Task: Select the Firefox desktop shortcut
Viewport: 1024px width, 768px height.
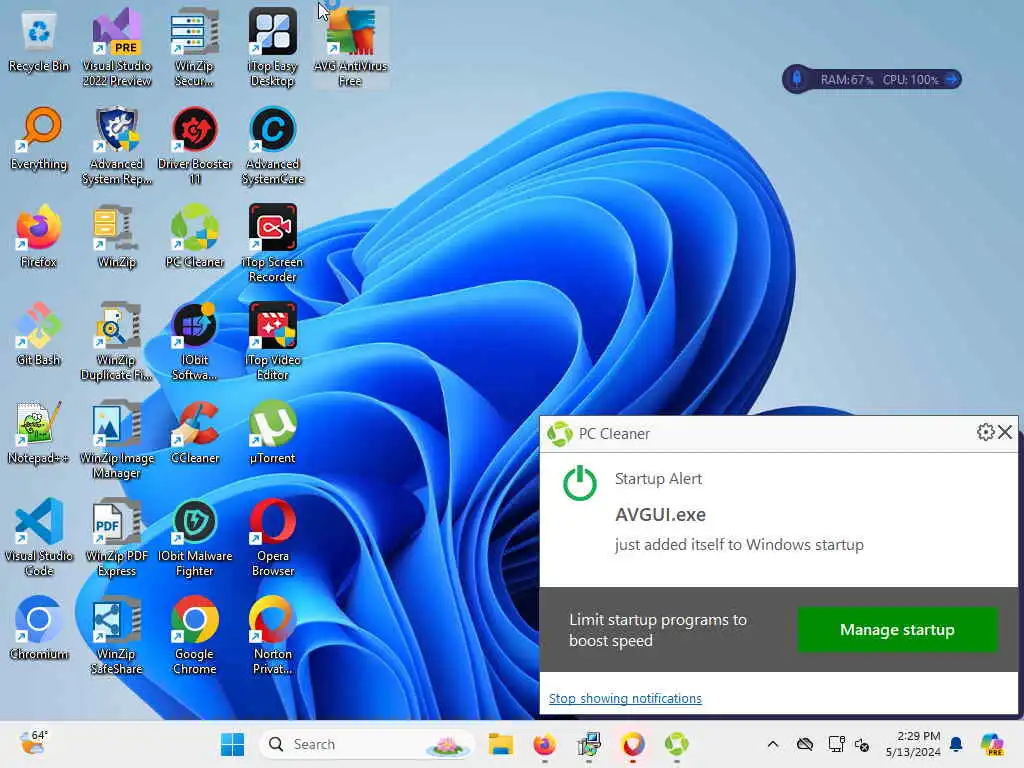Action: click(x=39, y=236)
